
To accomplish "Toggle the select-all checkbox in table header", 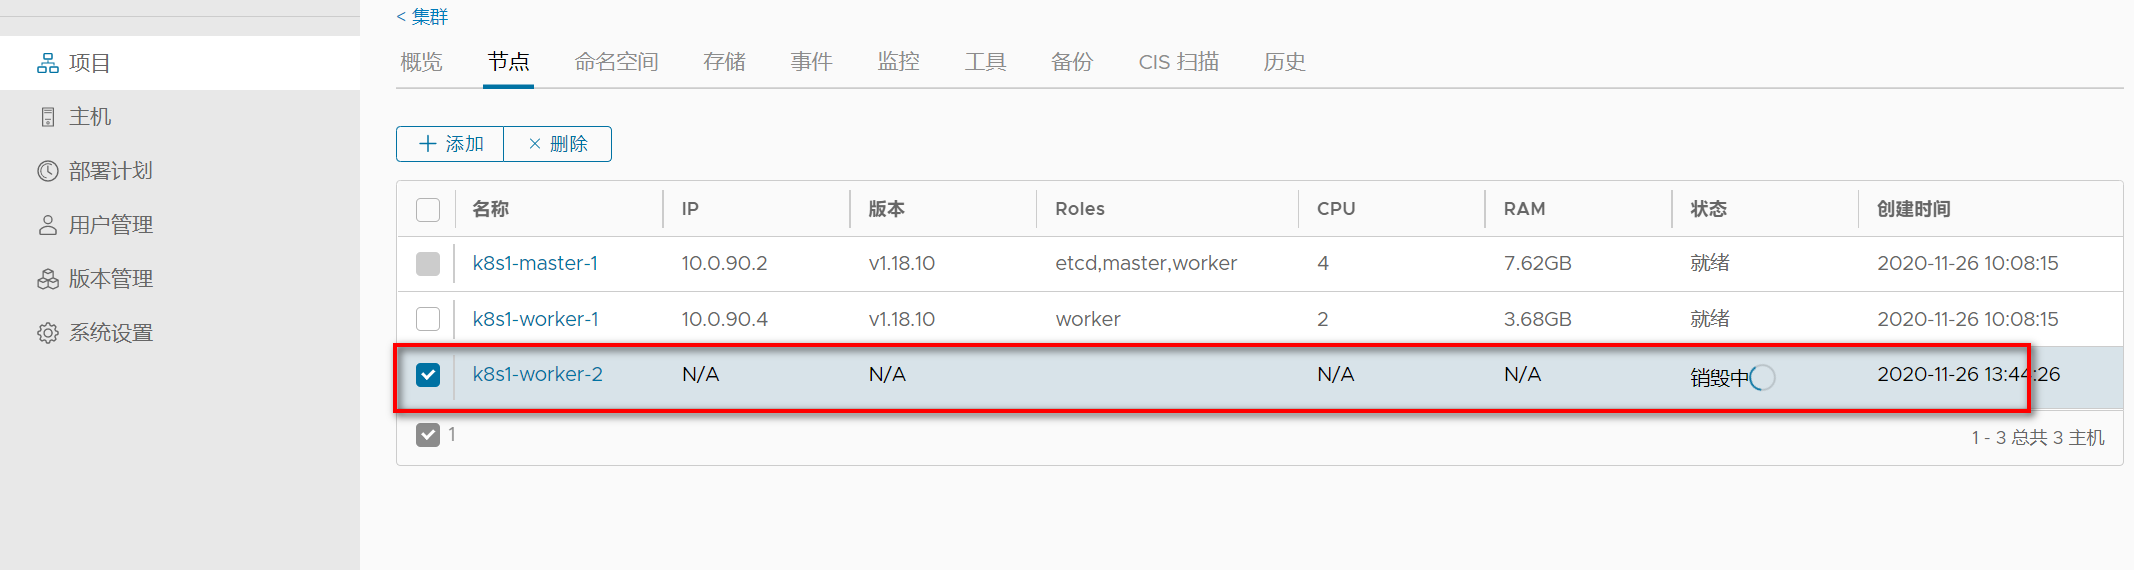I will click(x=428, y=209).
